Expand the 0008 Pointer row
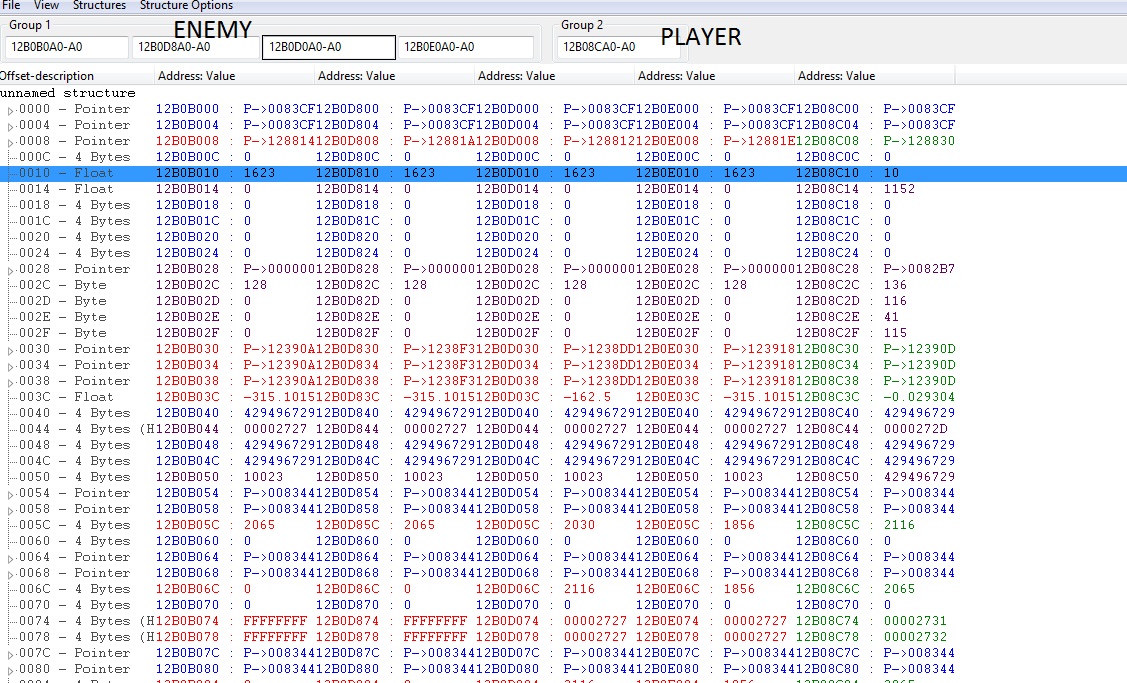This screenshot has height=683, width=1127. pos(11,142)
